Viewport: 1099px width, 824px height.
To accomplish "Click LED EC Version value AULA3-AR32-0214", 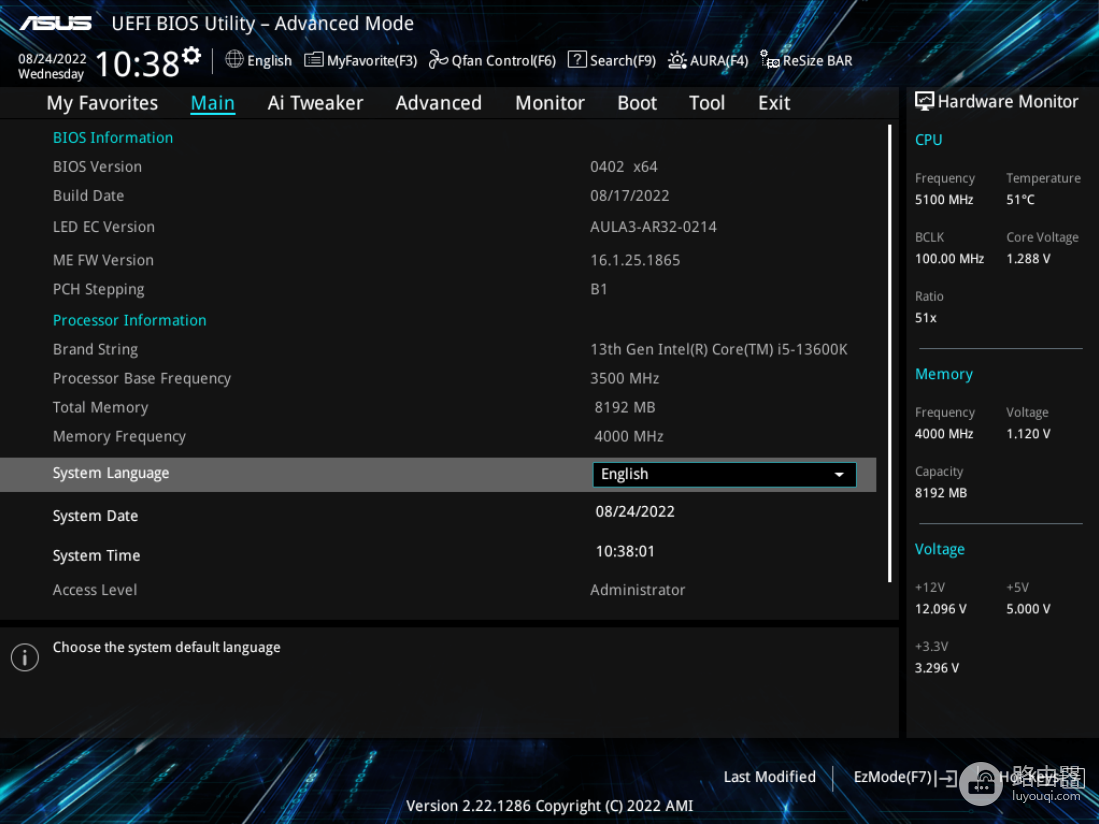I will [653, 227].
